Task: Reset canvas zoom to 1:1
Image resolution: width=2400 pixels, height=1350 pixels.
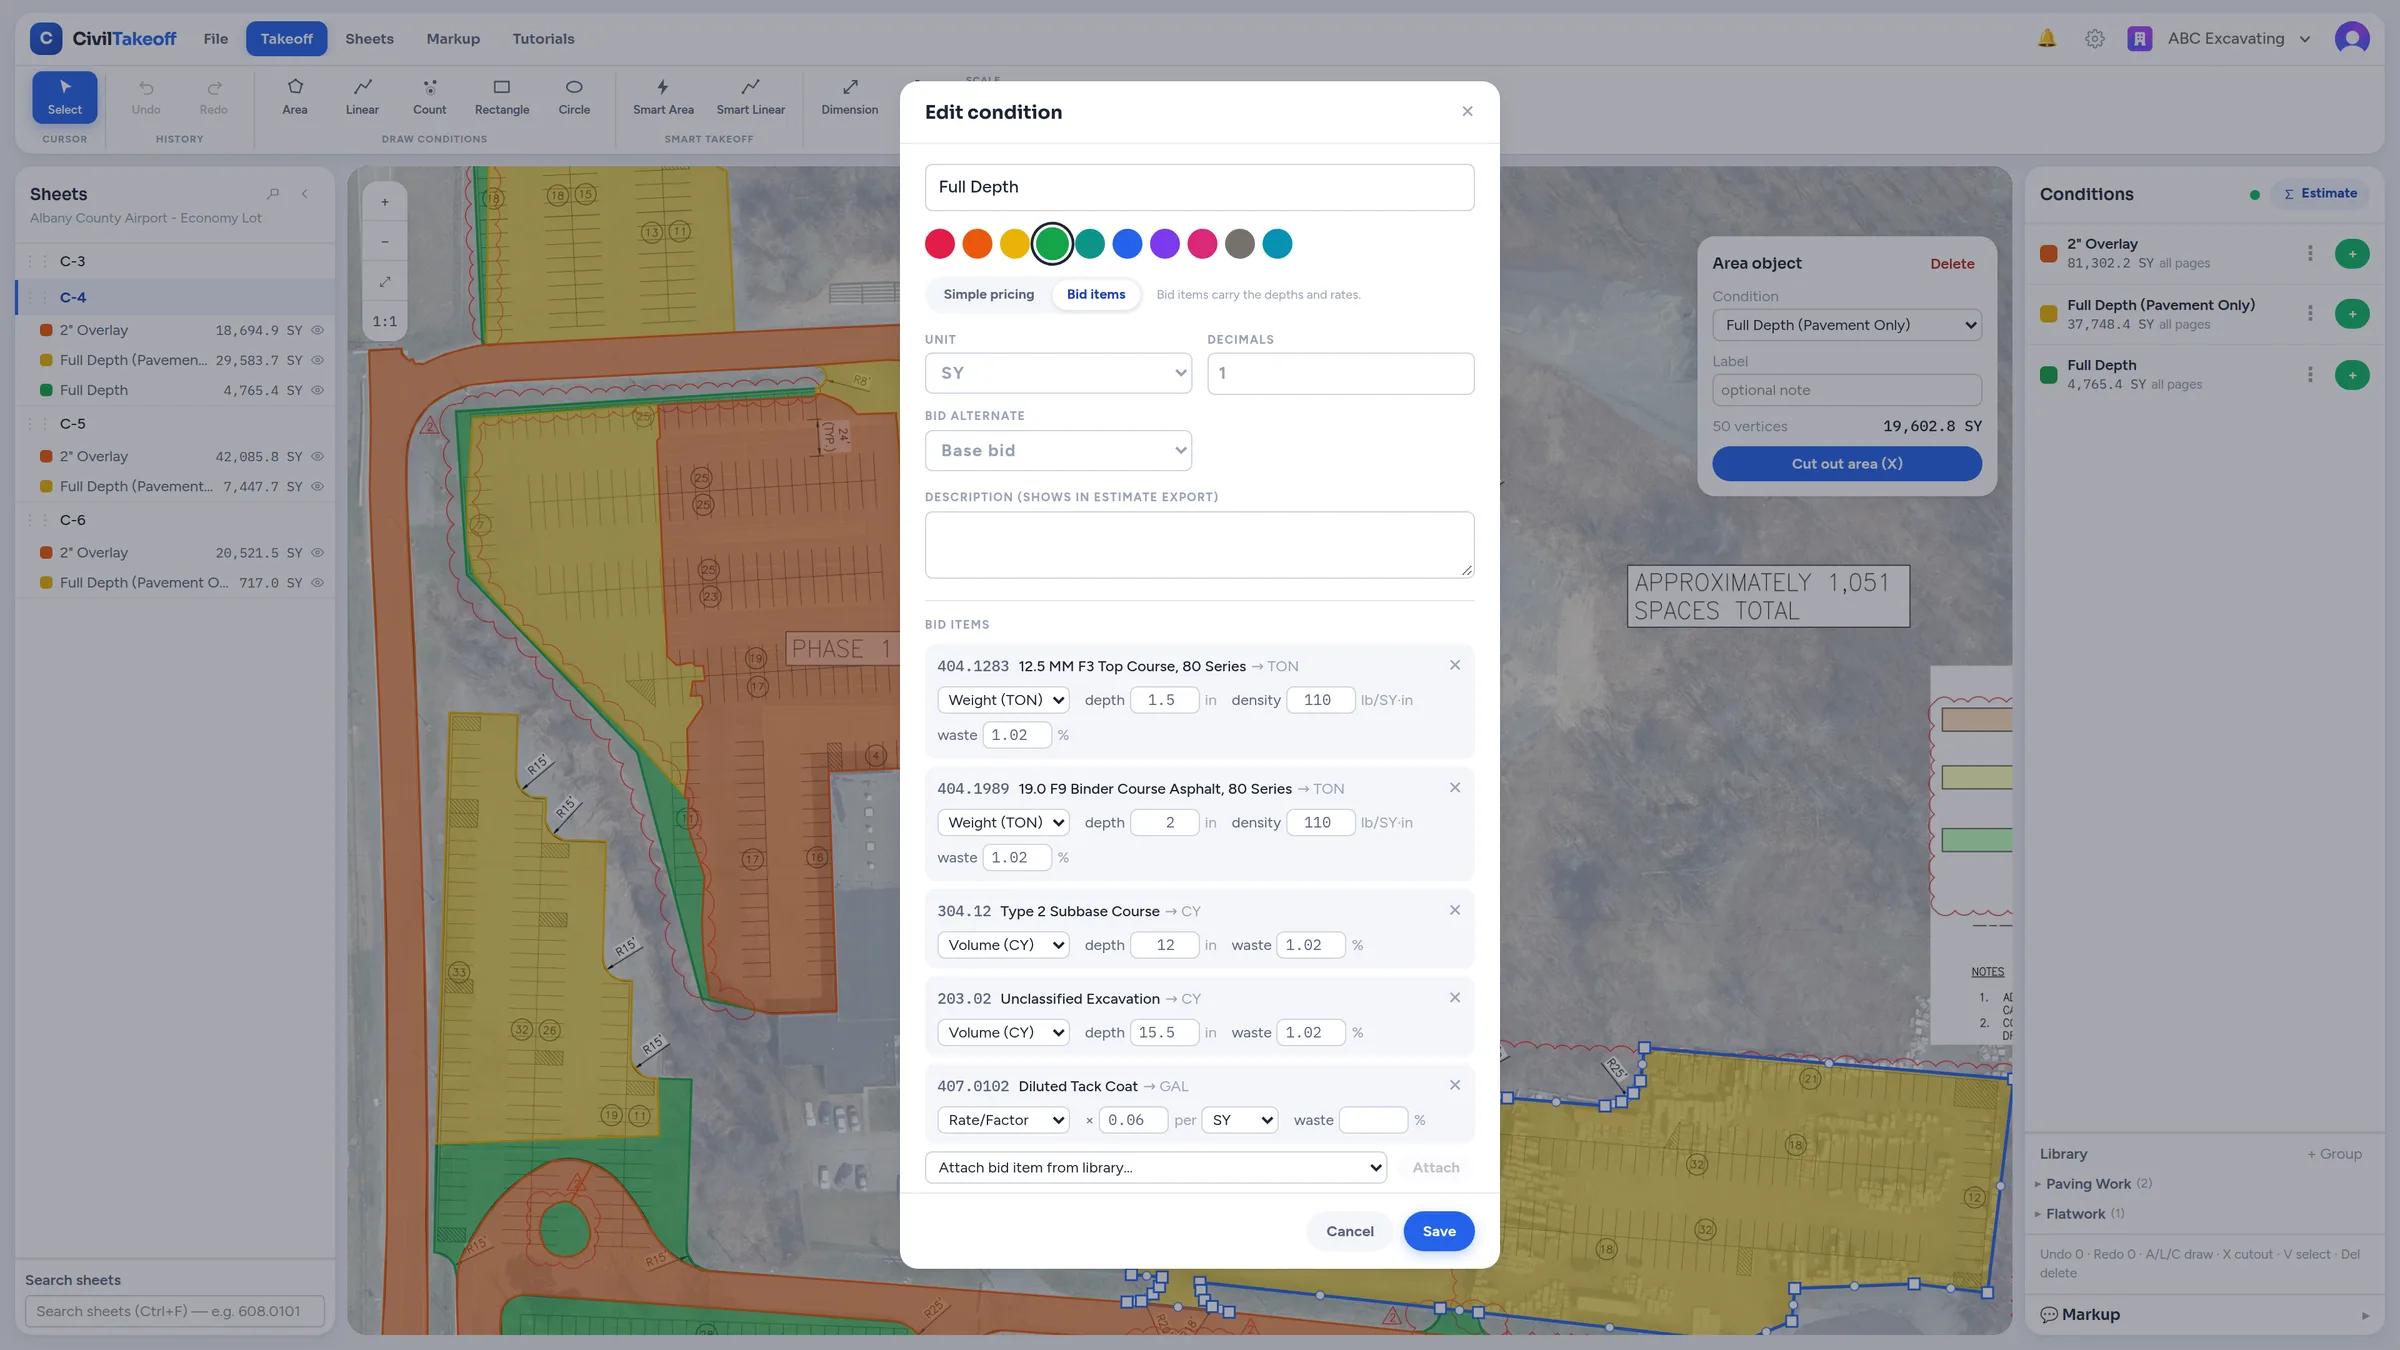Action: point(385,322)
